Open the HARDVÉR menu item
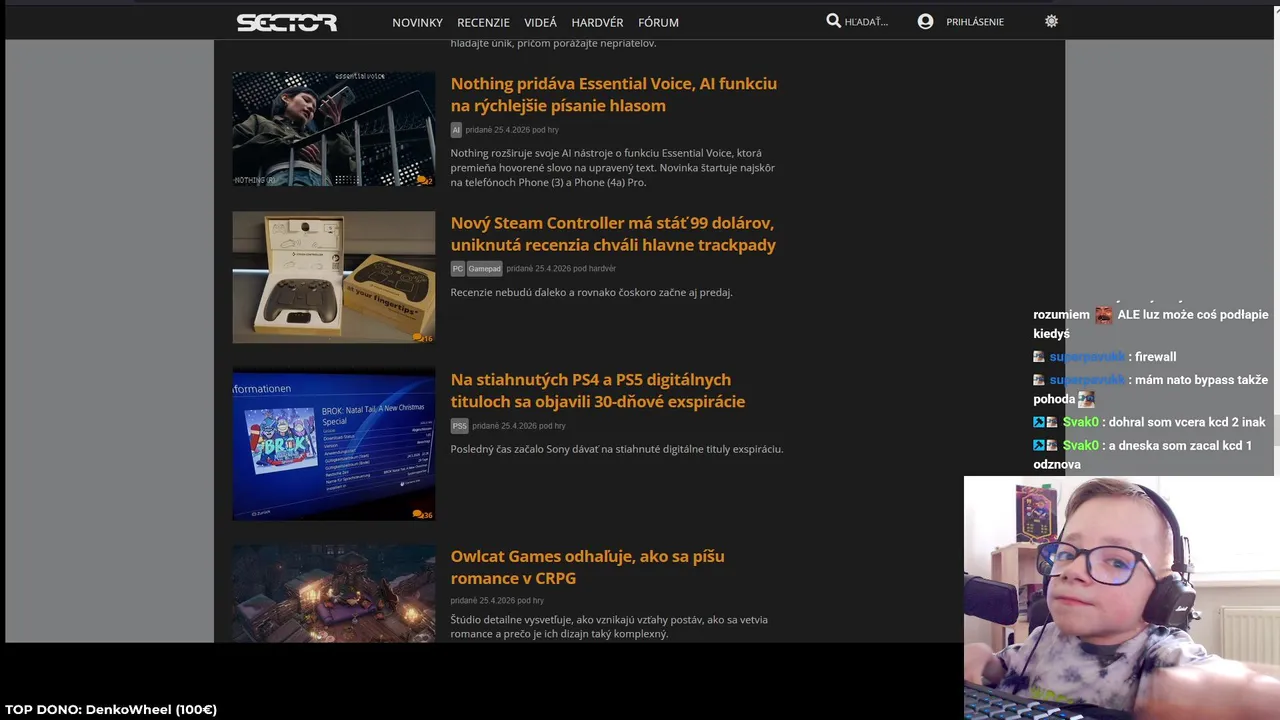Viewport: 1280px width, 720px height. coord(597,22)
